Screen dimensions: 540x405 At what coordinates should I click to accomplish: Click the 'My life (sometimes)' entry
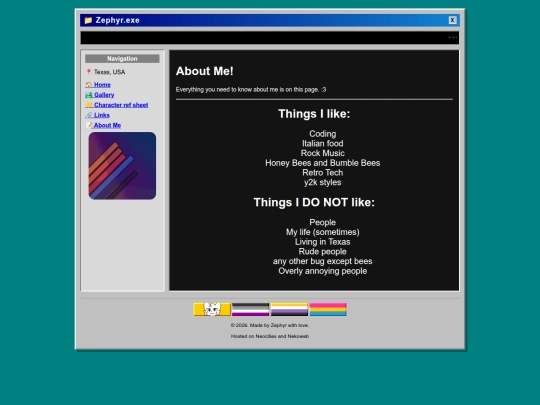pos(323,232)
